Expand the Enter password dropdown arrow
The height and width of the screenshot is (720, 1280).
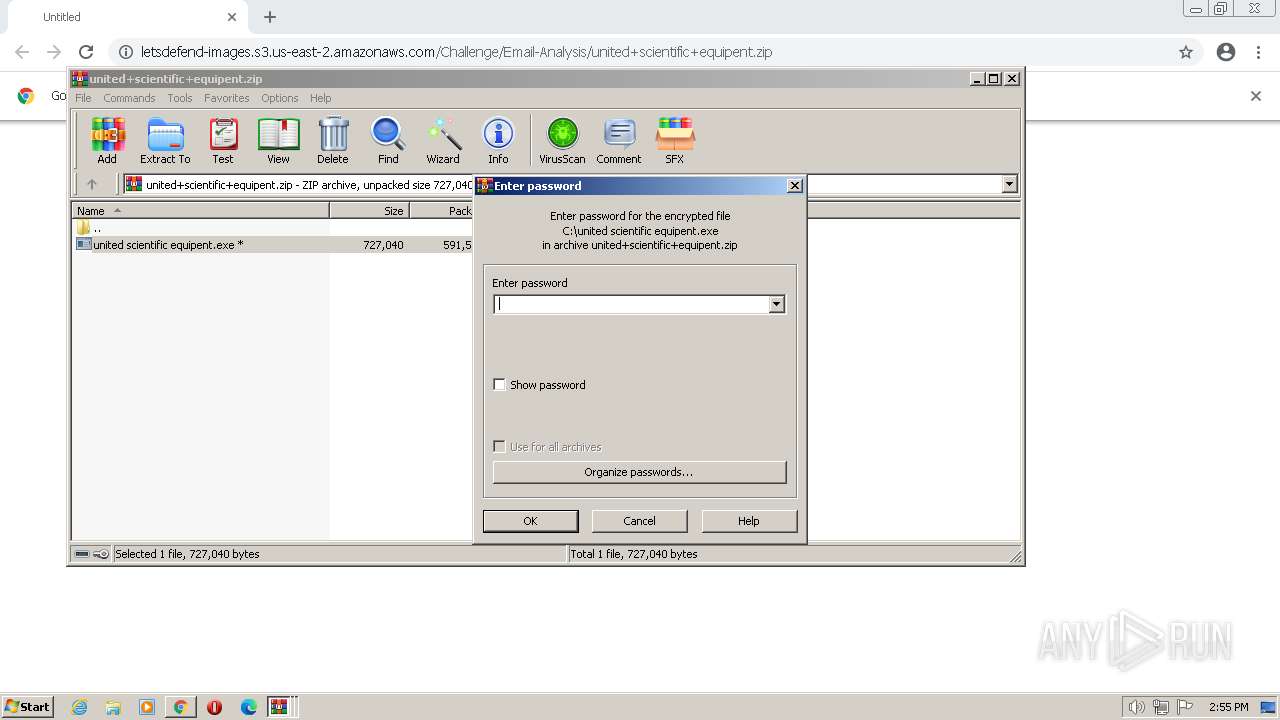click(x=776, y=304)
